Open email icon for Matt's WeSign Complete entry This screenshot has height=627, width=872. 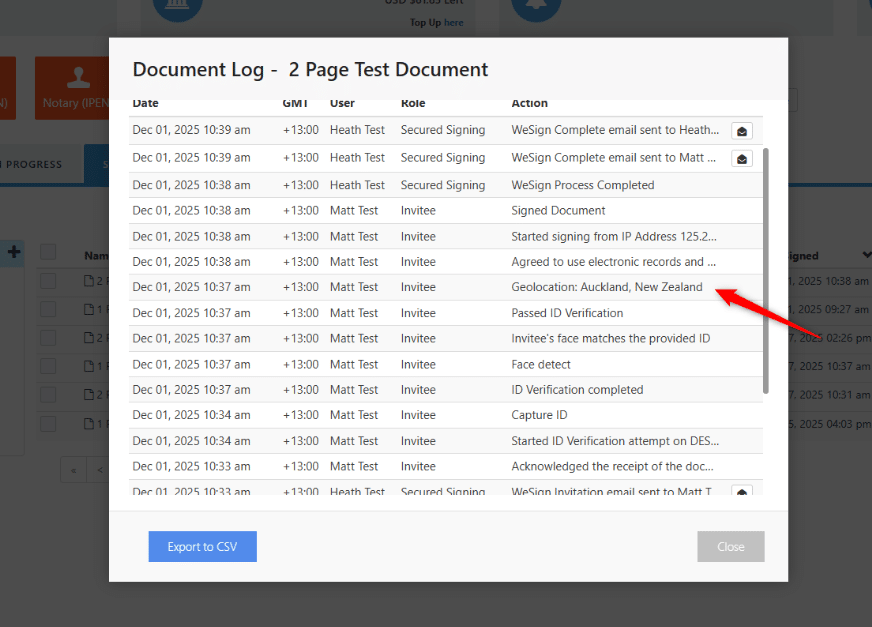pyautogui.click(x=741, y=158)
